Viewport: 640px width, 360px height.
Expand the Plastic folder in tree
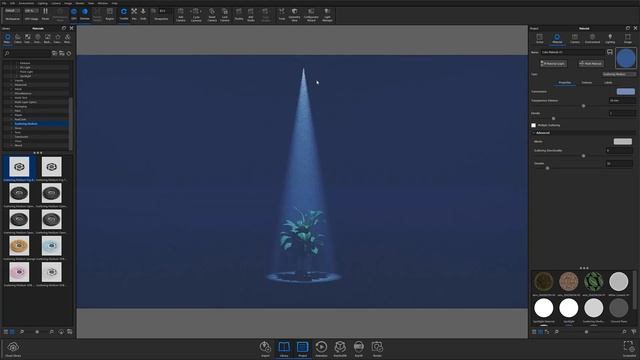(x=11, y=115)
